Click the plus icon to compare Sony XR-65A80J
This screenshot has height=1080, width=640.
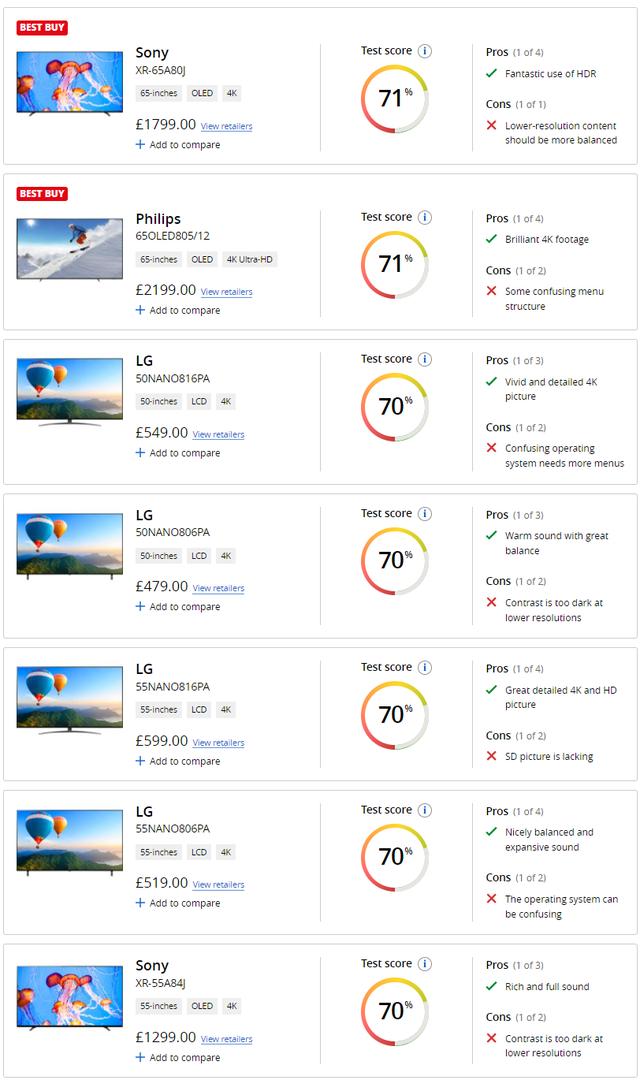pos(140,145)
